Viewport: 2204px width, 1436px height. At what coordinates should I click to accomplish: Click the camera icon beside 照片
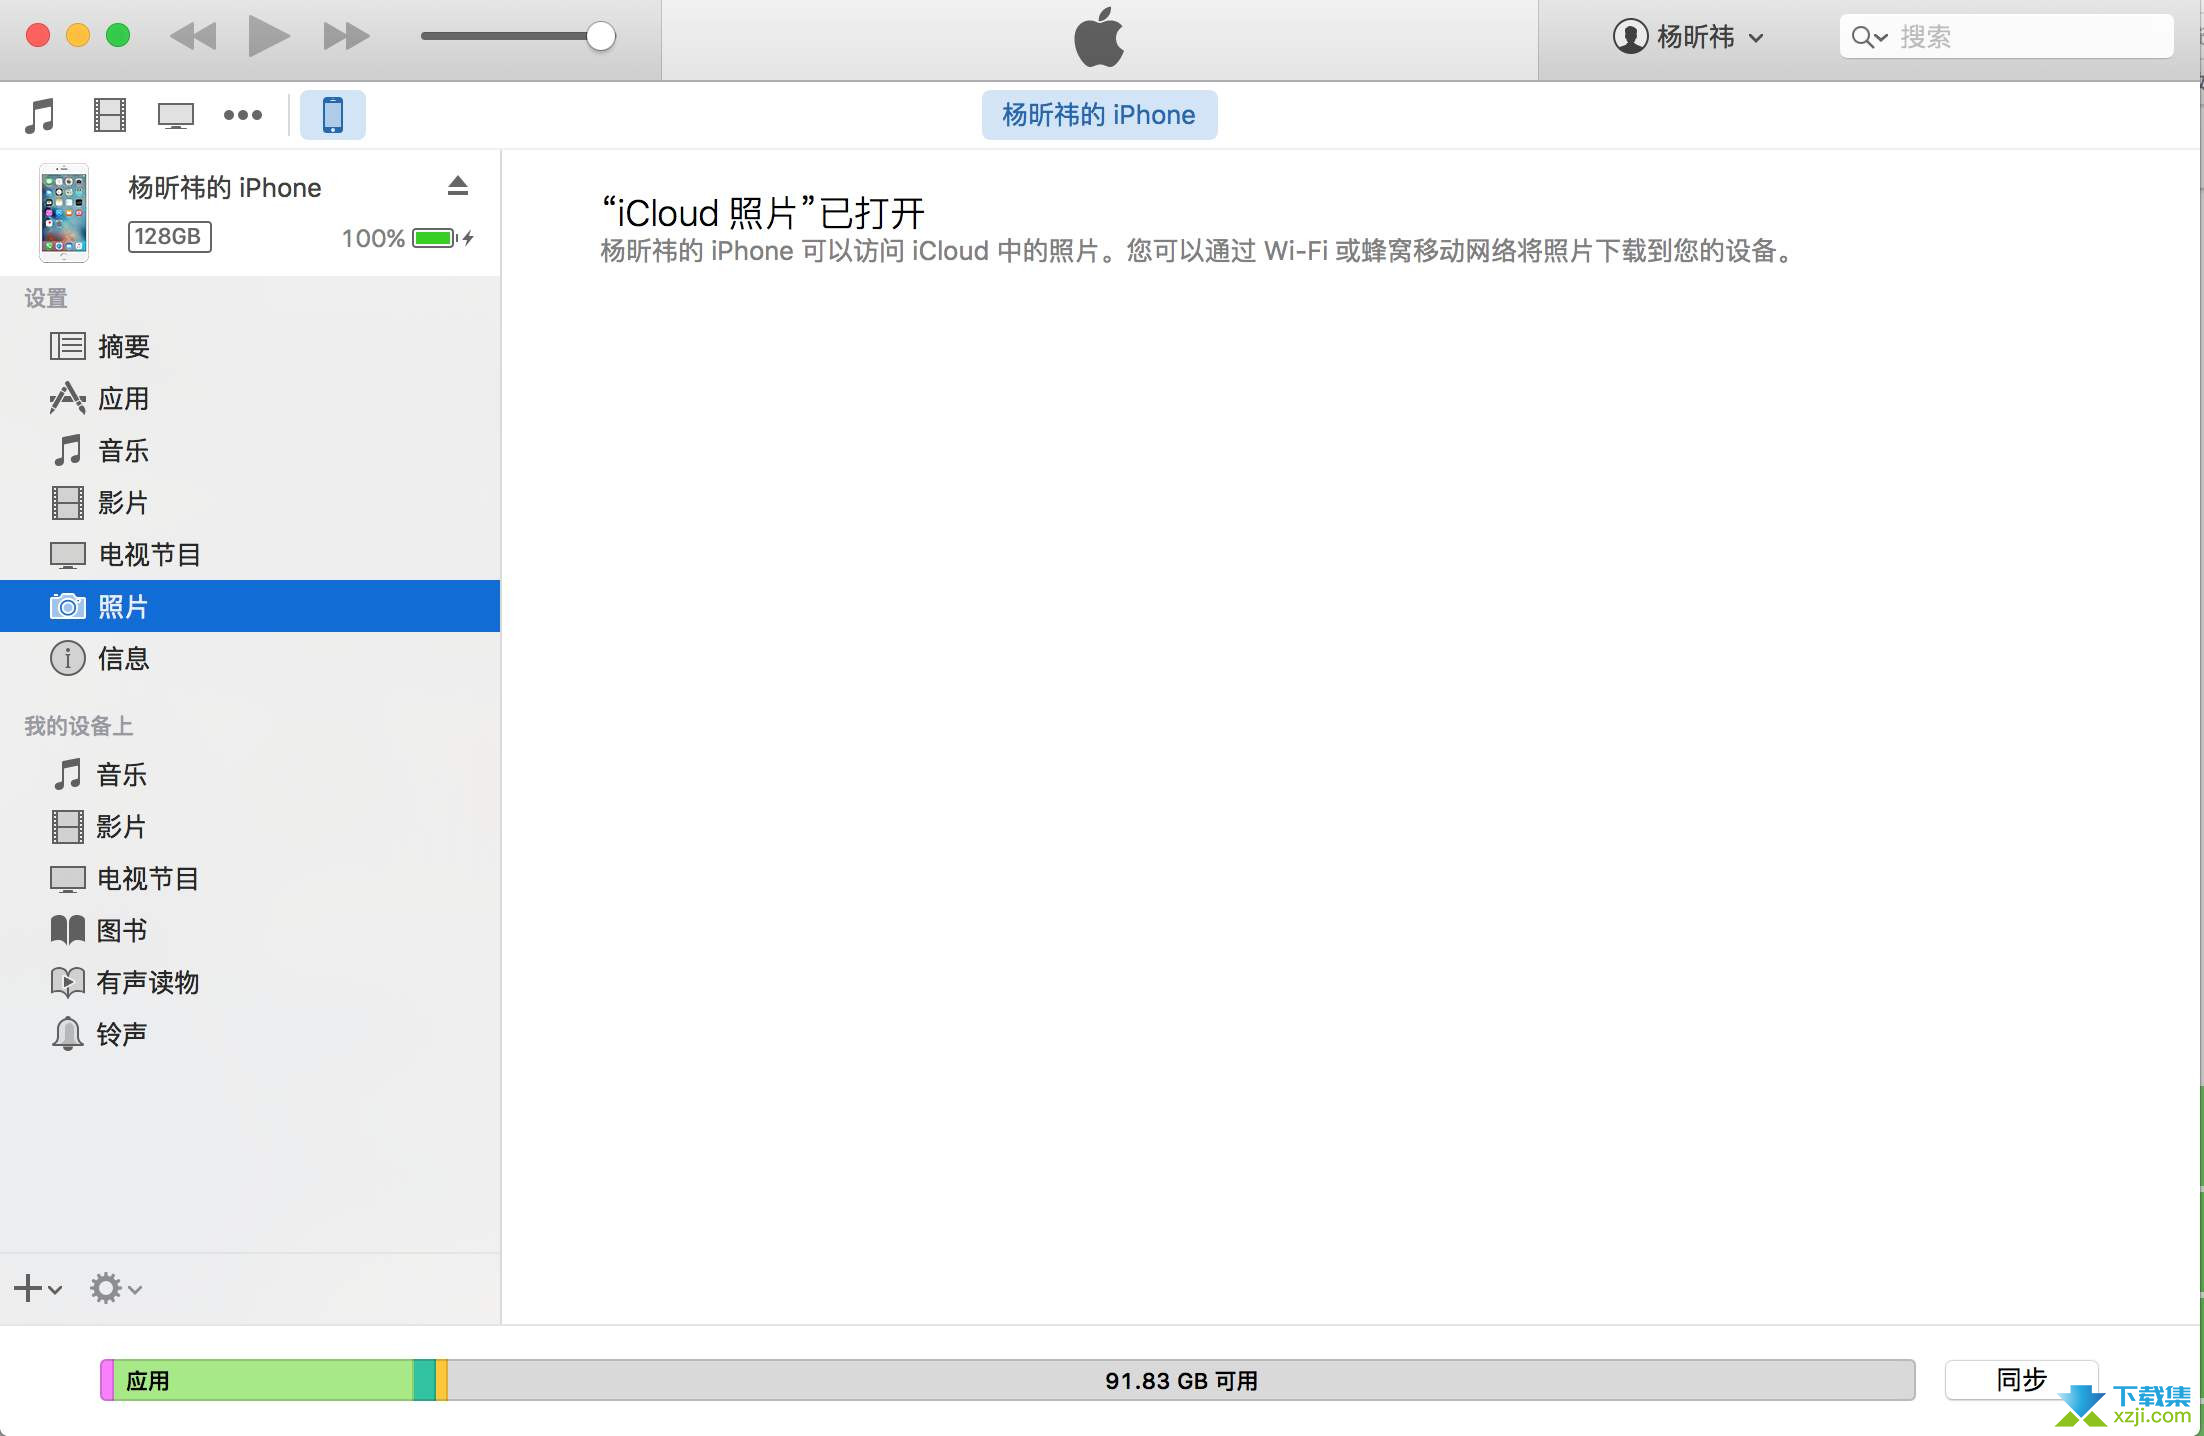(68, 606)
